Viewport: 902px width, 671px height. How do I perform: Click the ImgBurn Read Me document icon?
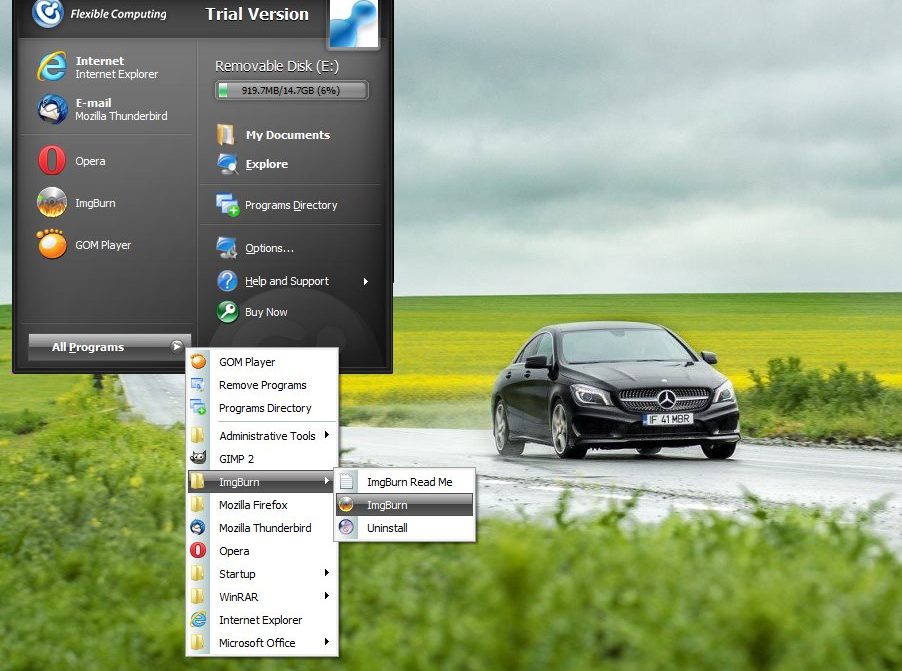click(346, 481)
